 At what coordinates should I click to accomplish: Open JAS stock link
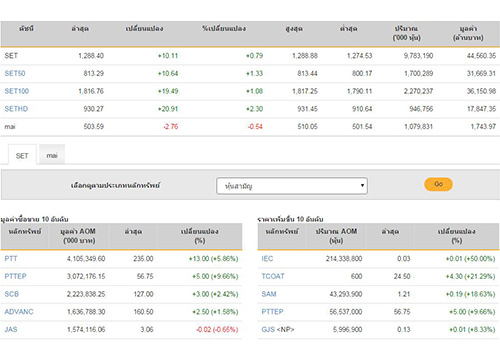pos(11,329)
